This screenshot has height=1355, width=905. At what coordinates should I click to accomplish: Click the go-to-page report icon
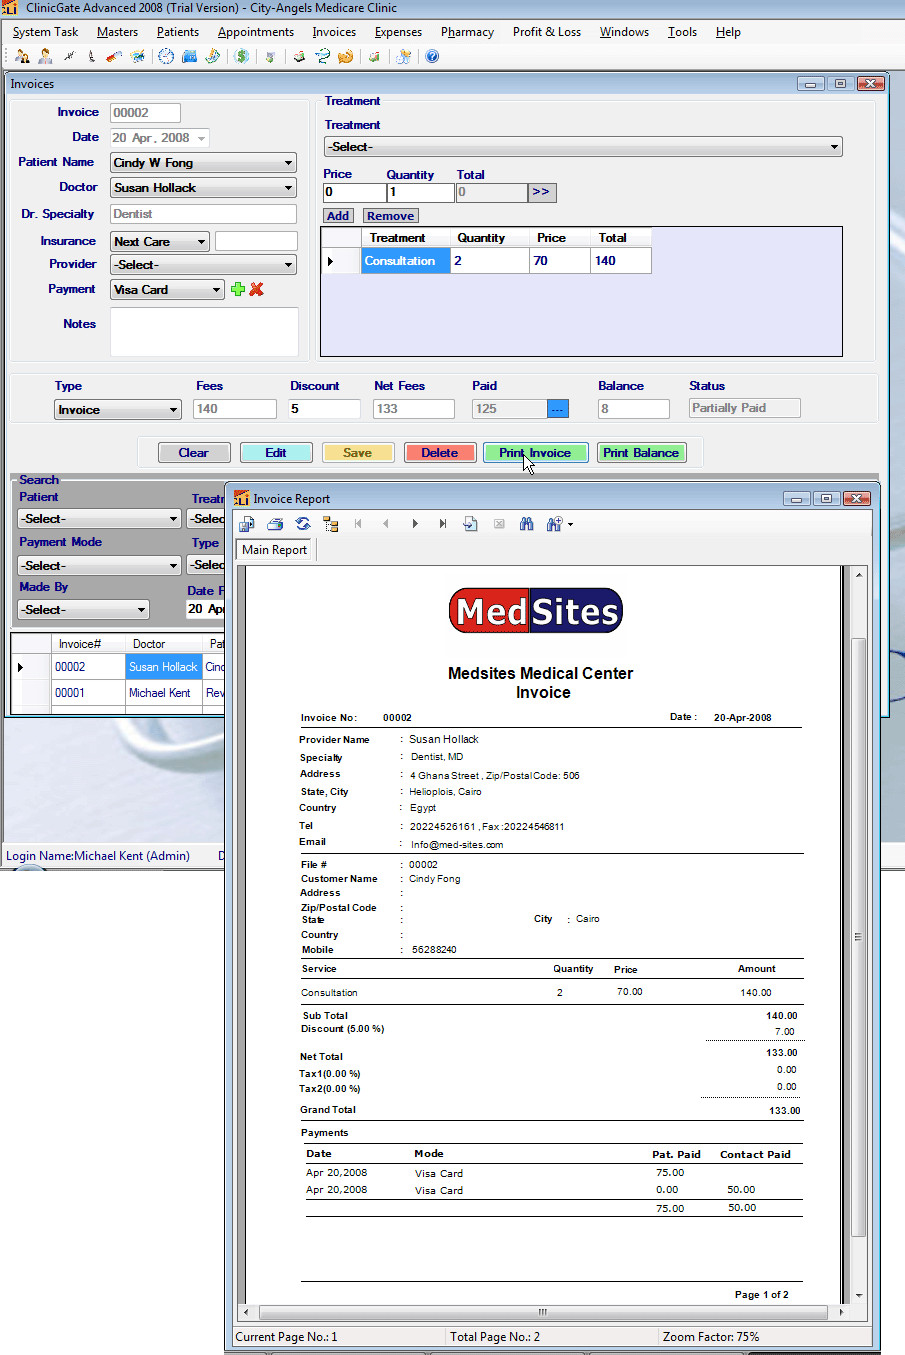pyautogui.click(x=470, y=524)
